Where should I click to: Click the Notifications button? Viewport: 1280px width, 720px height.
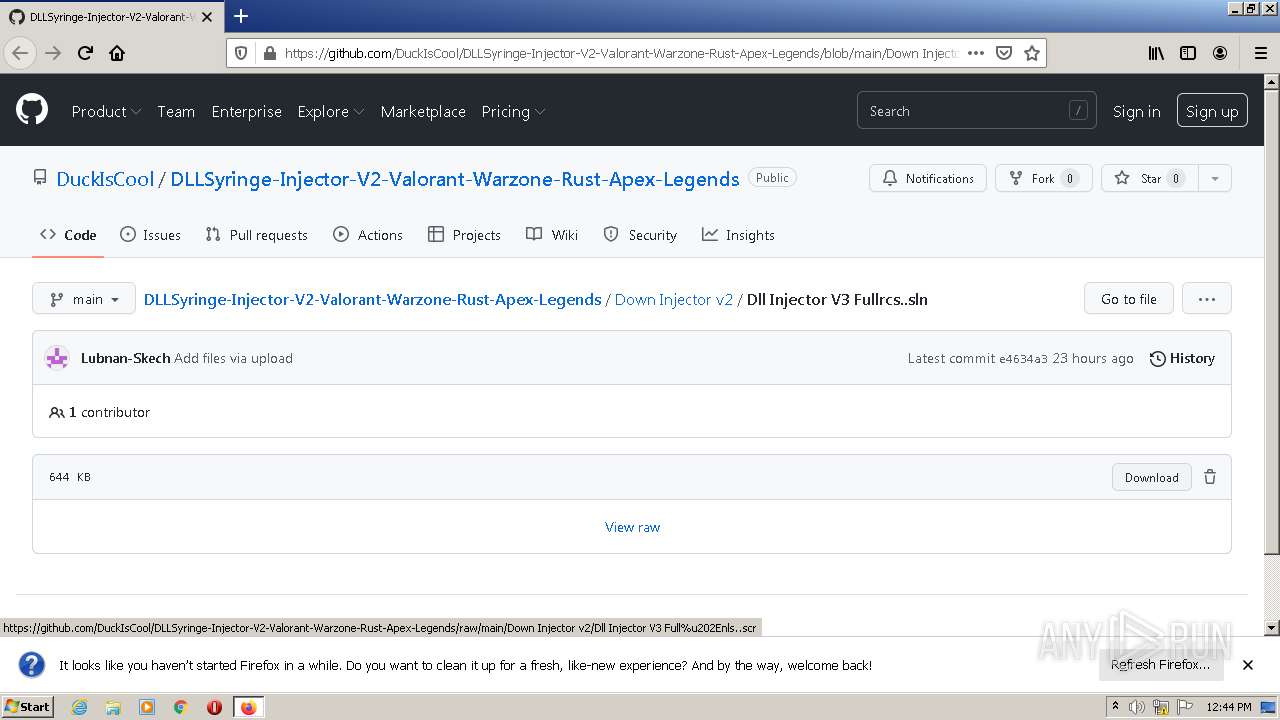click(928, 178)
